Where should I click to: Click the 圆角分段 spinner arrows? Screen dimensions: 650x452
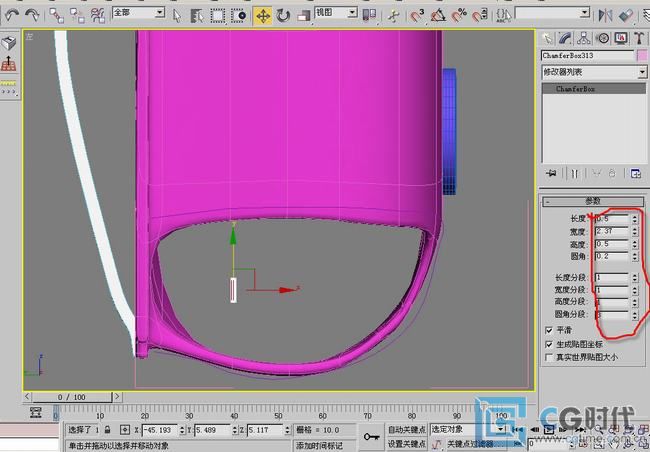point(635,315)
